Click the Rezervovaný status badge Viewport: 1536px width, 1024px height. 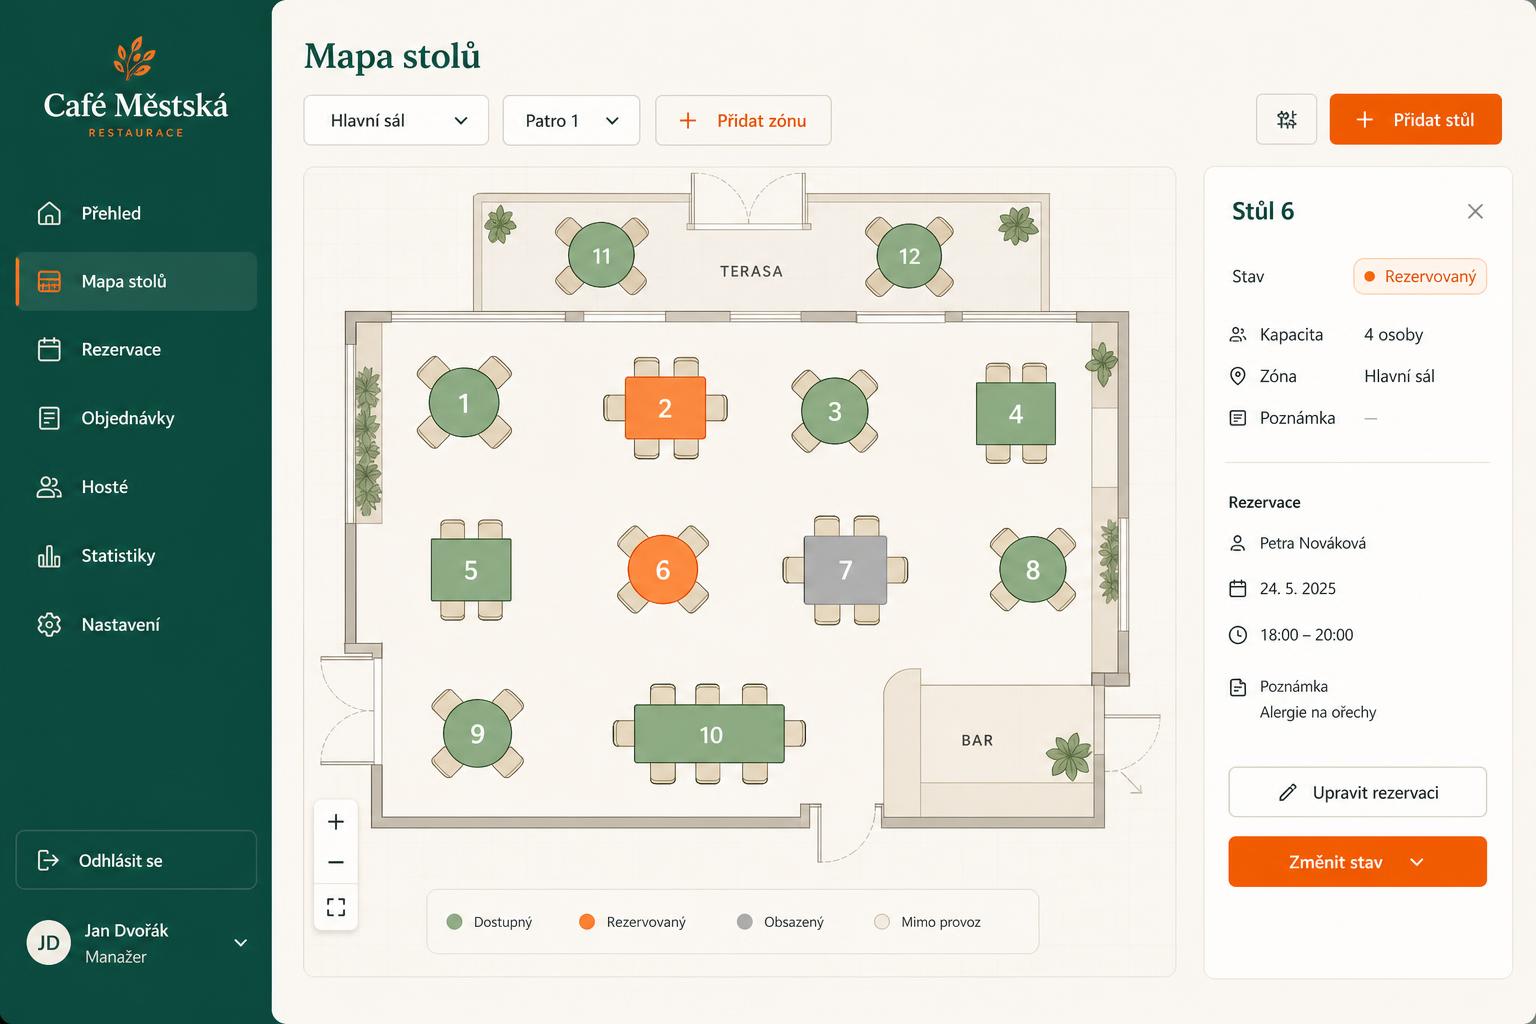coord(1420,277)
